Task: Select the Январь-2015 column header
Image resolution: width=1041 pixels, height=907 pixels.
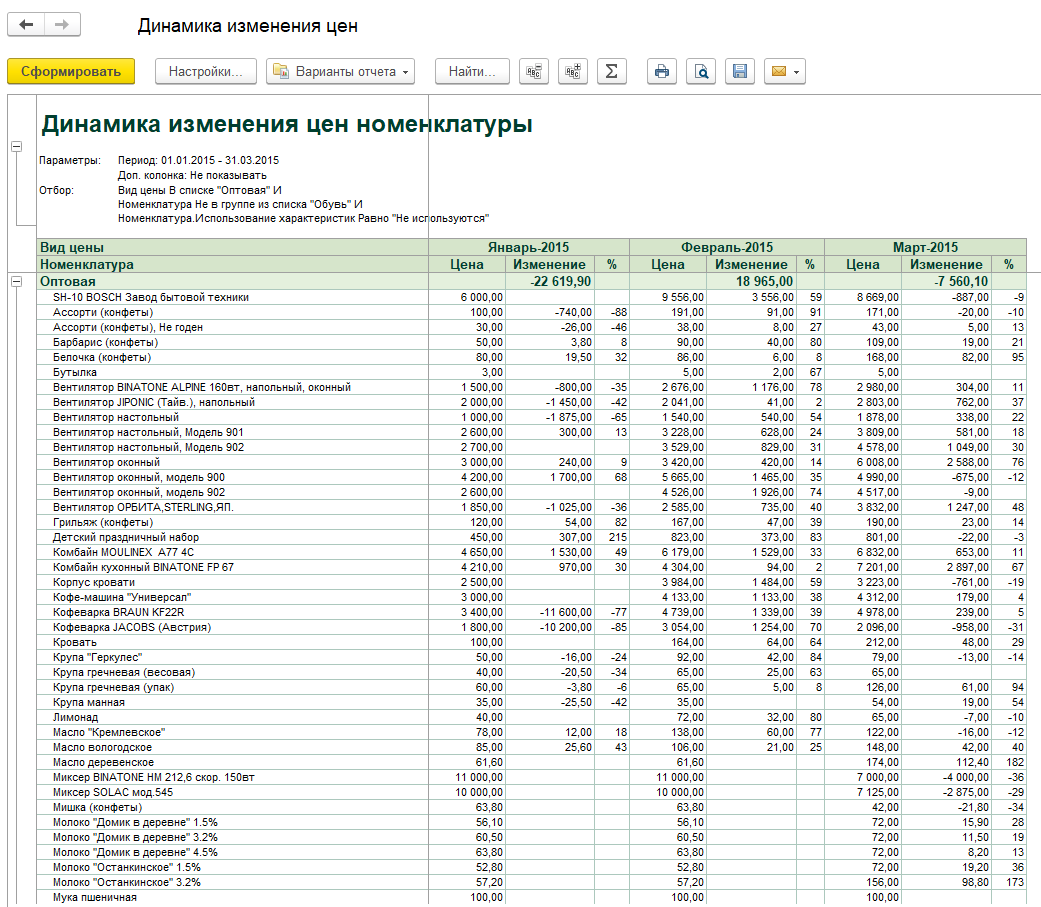Action: 528,247
